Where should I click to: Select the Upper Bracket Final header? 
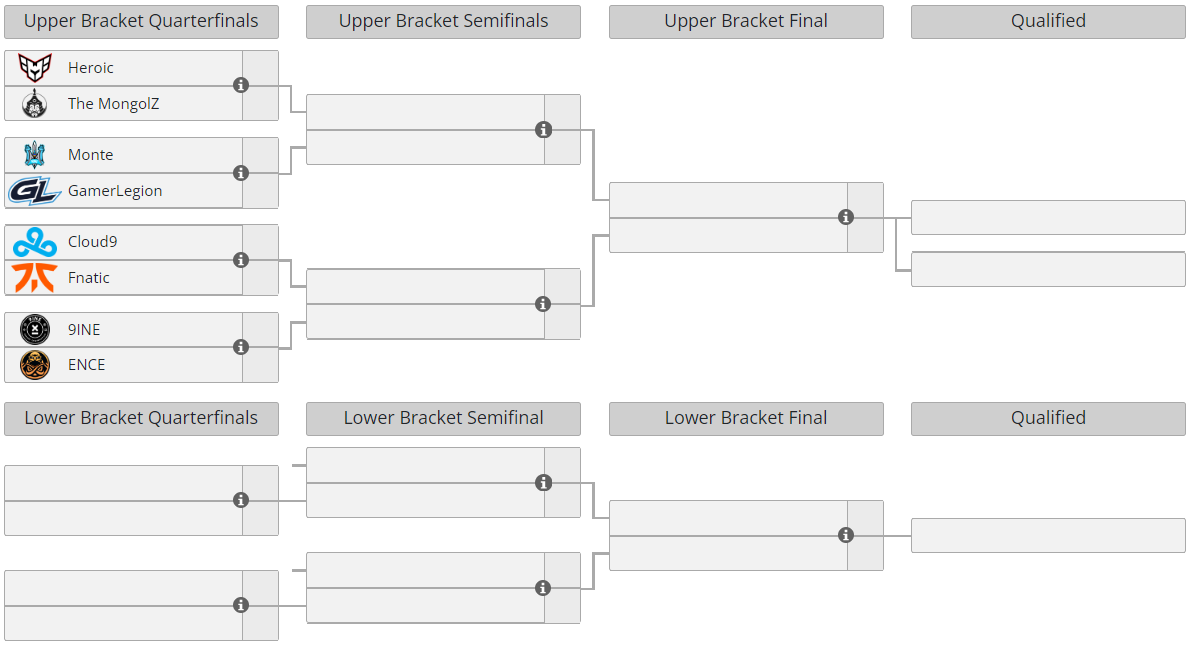point(746,21)
